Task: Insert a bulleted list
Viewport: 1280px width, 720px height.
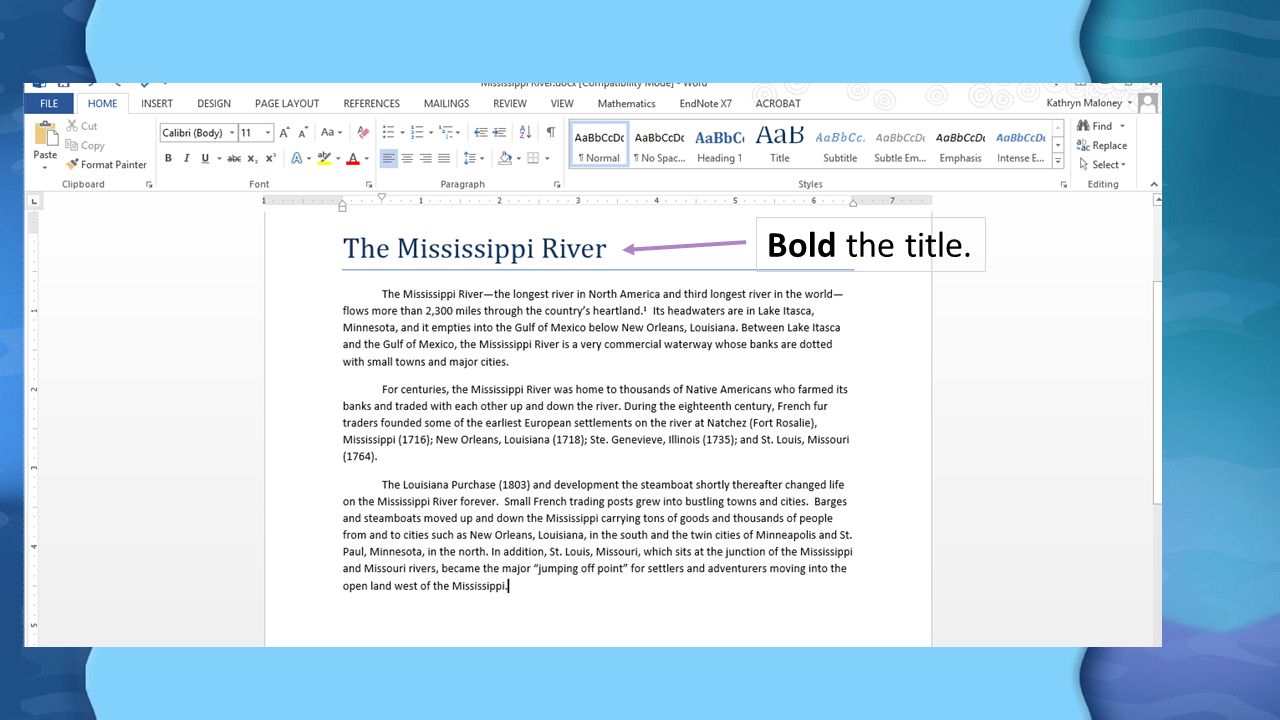Action: [x=390, y=132]
